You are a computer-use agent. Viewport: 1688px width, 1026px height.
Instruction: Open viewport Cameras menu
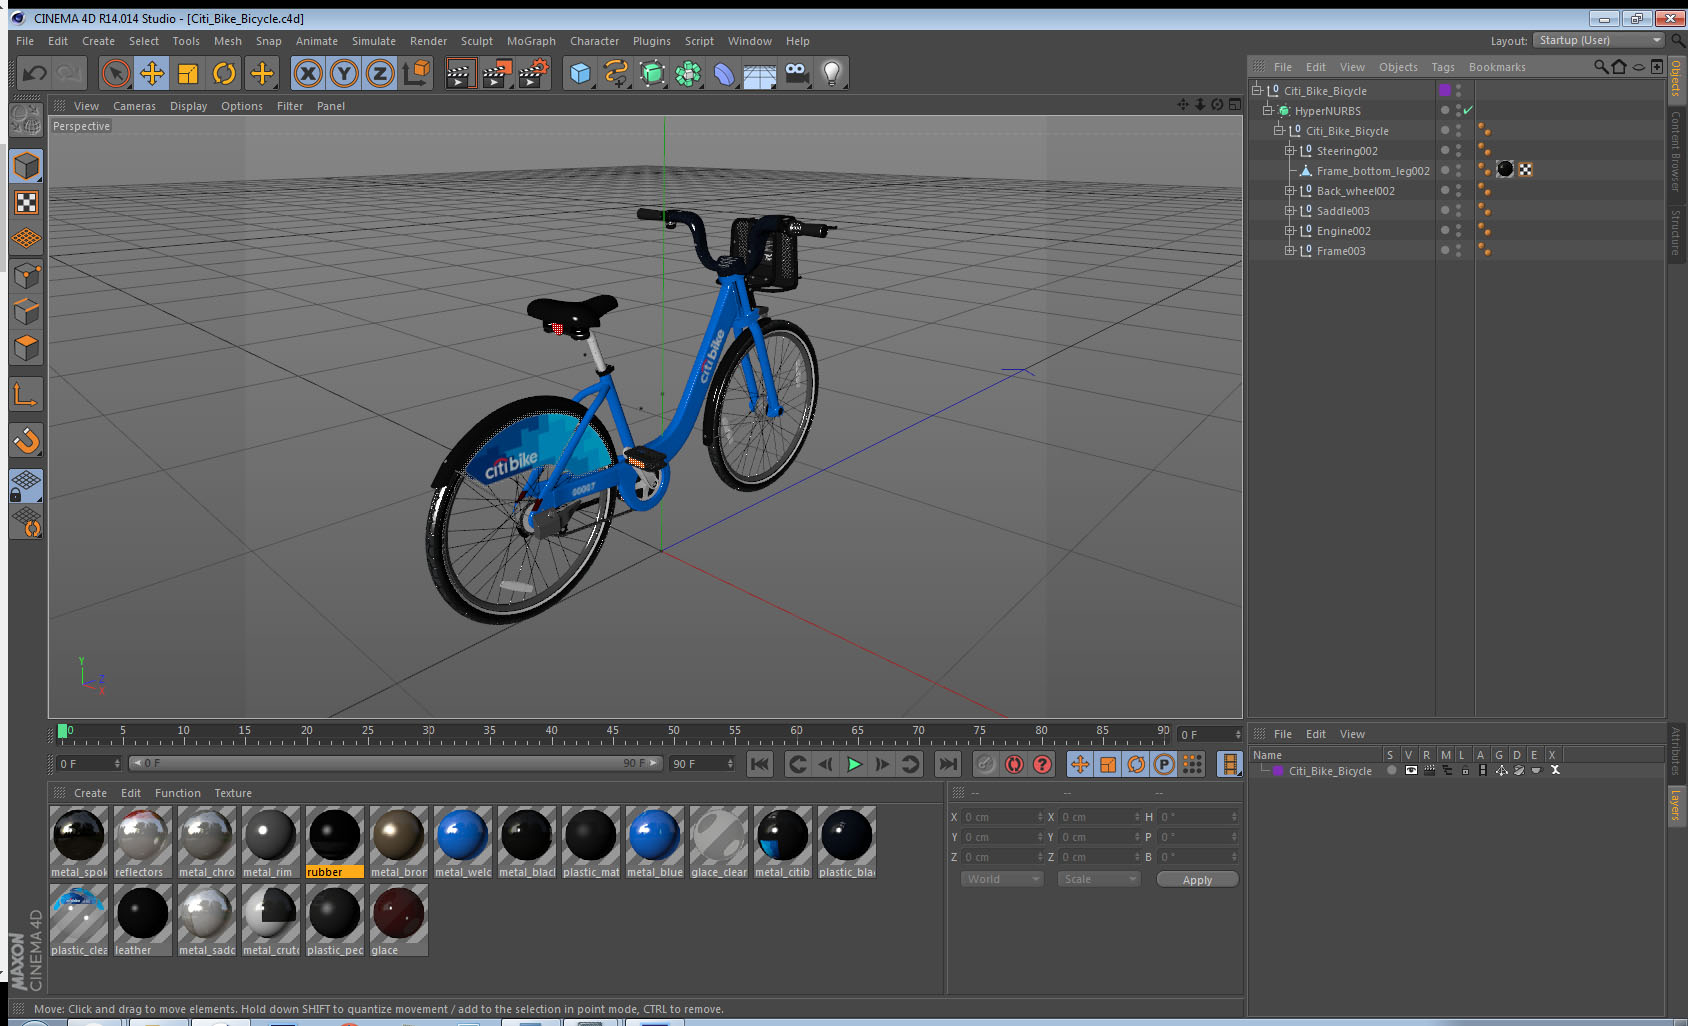(x=134, y=106)
